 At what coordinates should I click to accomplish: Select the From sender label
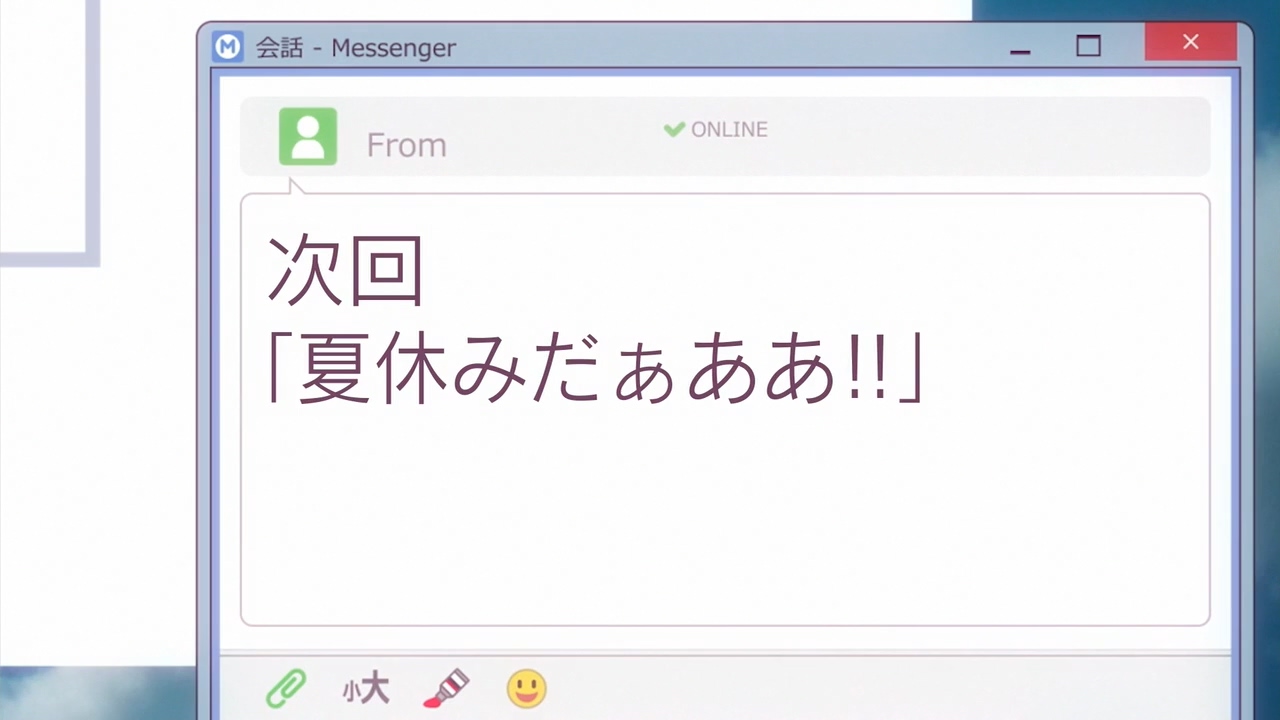(406, 146)
